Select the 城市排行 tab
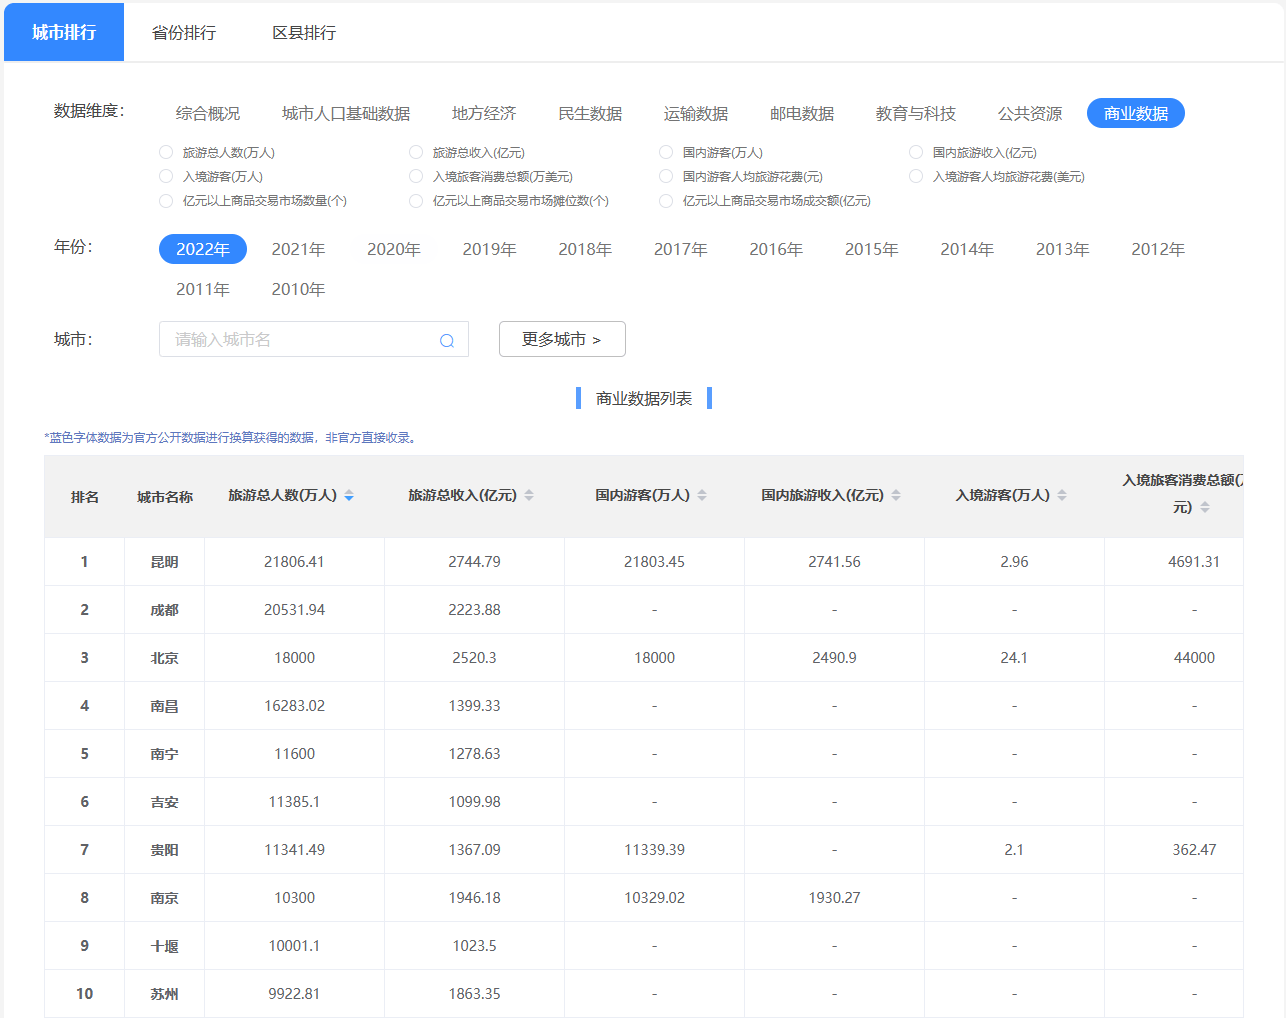Viewport: 1286px width, 1018px height. 64,33
